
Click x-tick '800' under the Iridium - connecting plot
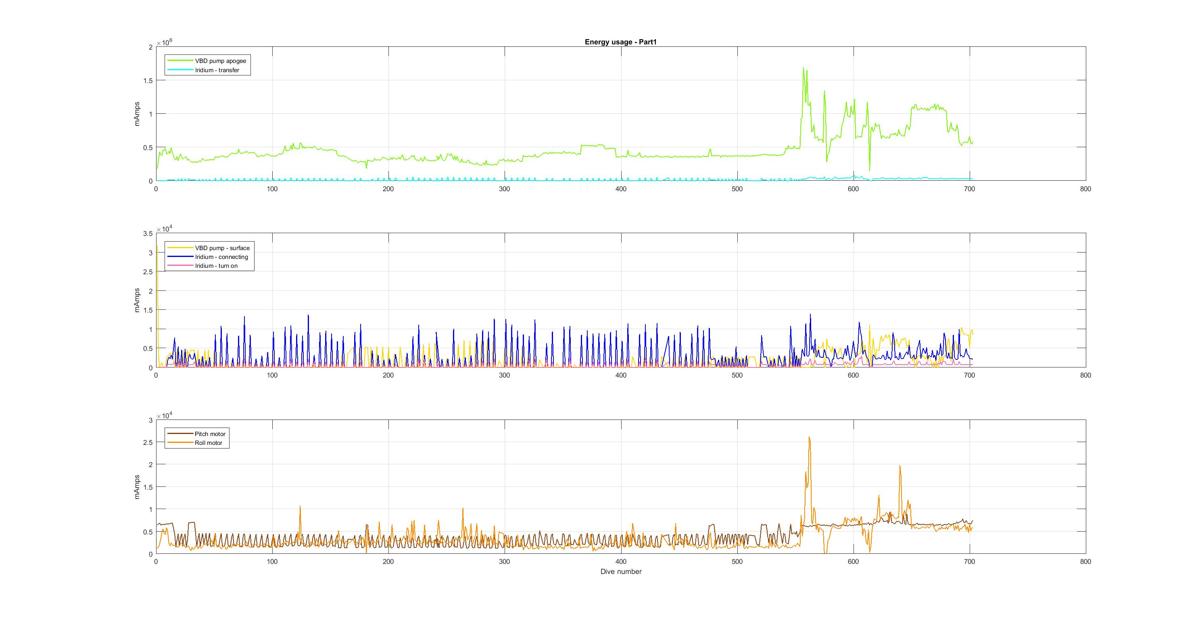pyautogui.click(x=1085, y=375)
